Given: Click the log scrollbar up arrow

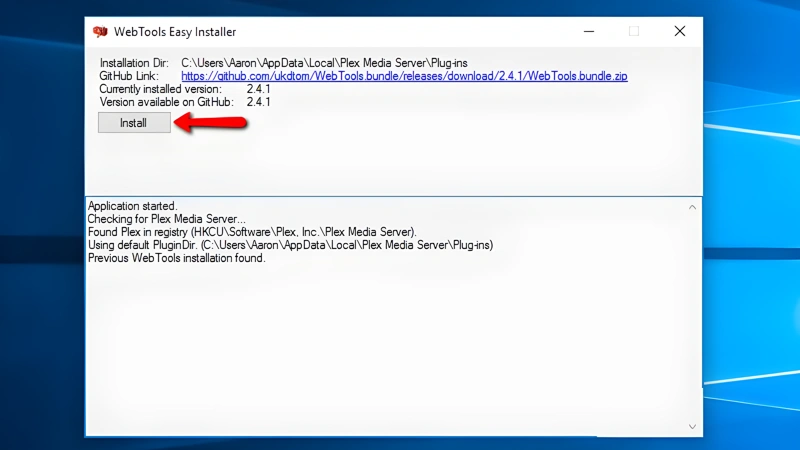Looking at the screenshot, I should point(692,207).
